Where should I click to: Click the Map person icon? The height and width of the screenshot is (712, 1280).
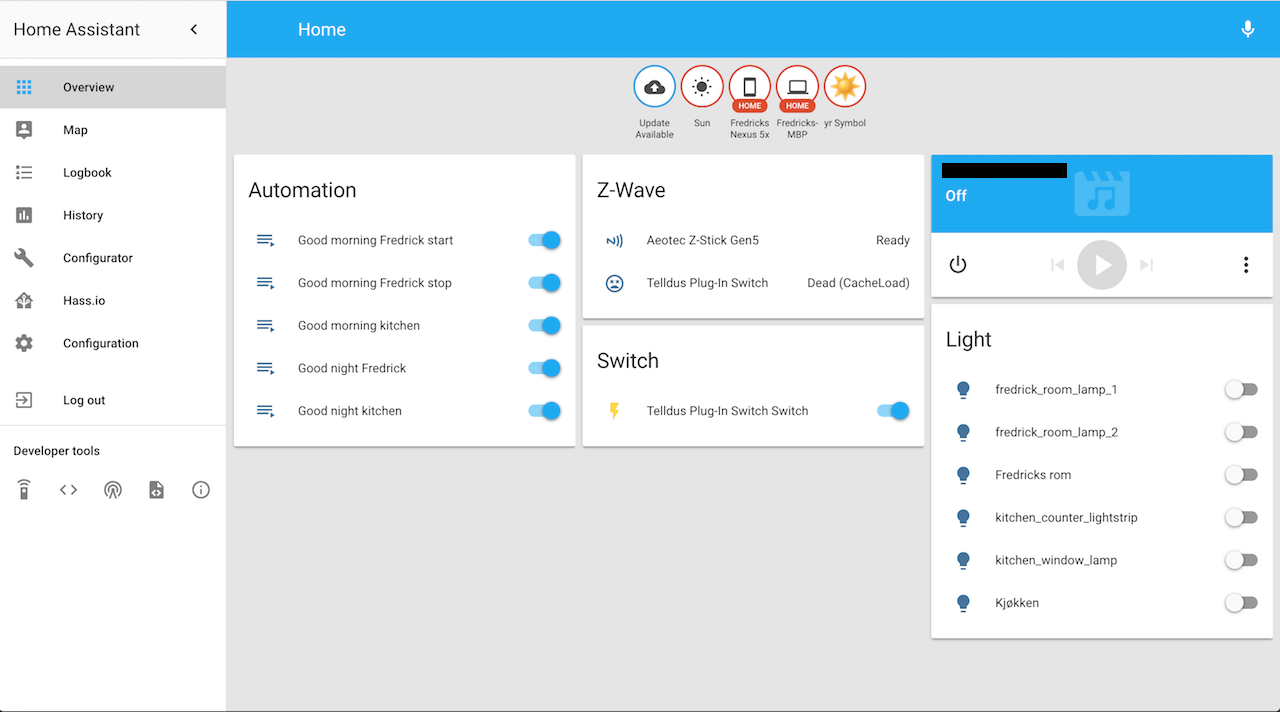24,130
